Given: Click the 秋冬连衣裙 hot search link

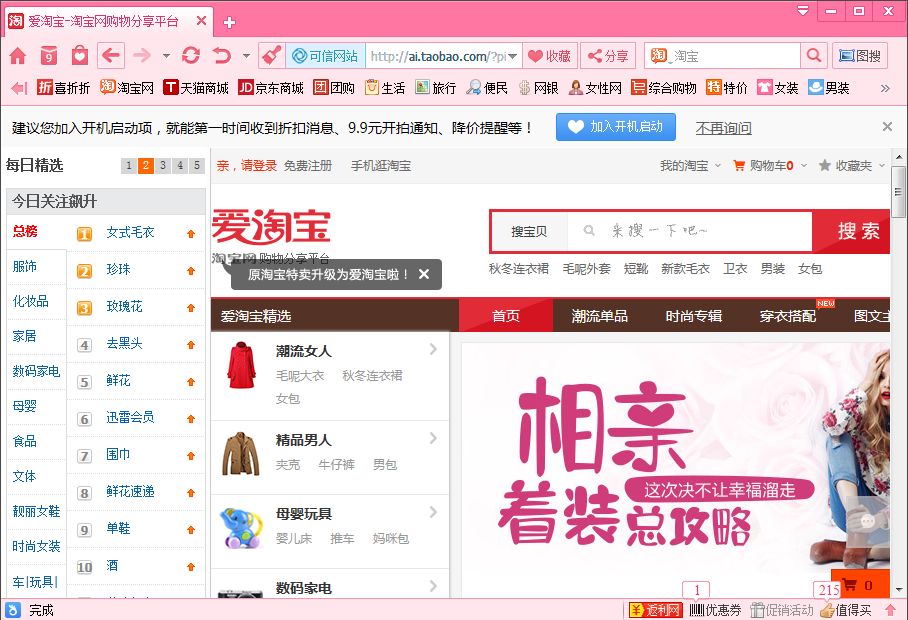Looking at the screenshot, I should click(518, 269).
